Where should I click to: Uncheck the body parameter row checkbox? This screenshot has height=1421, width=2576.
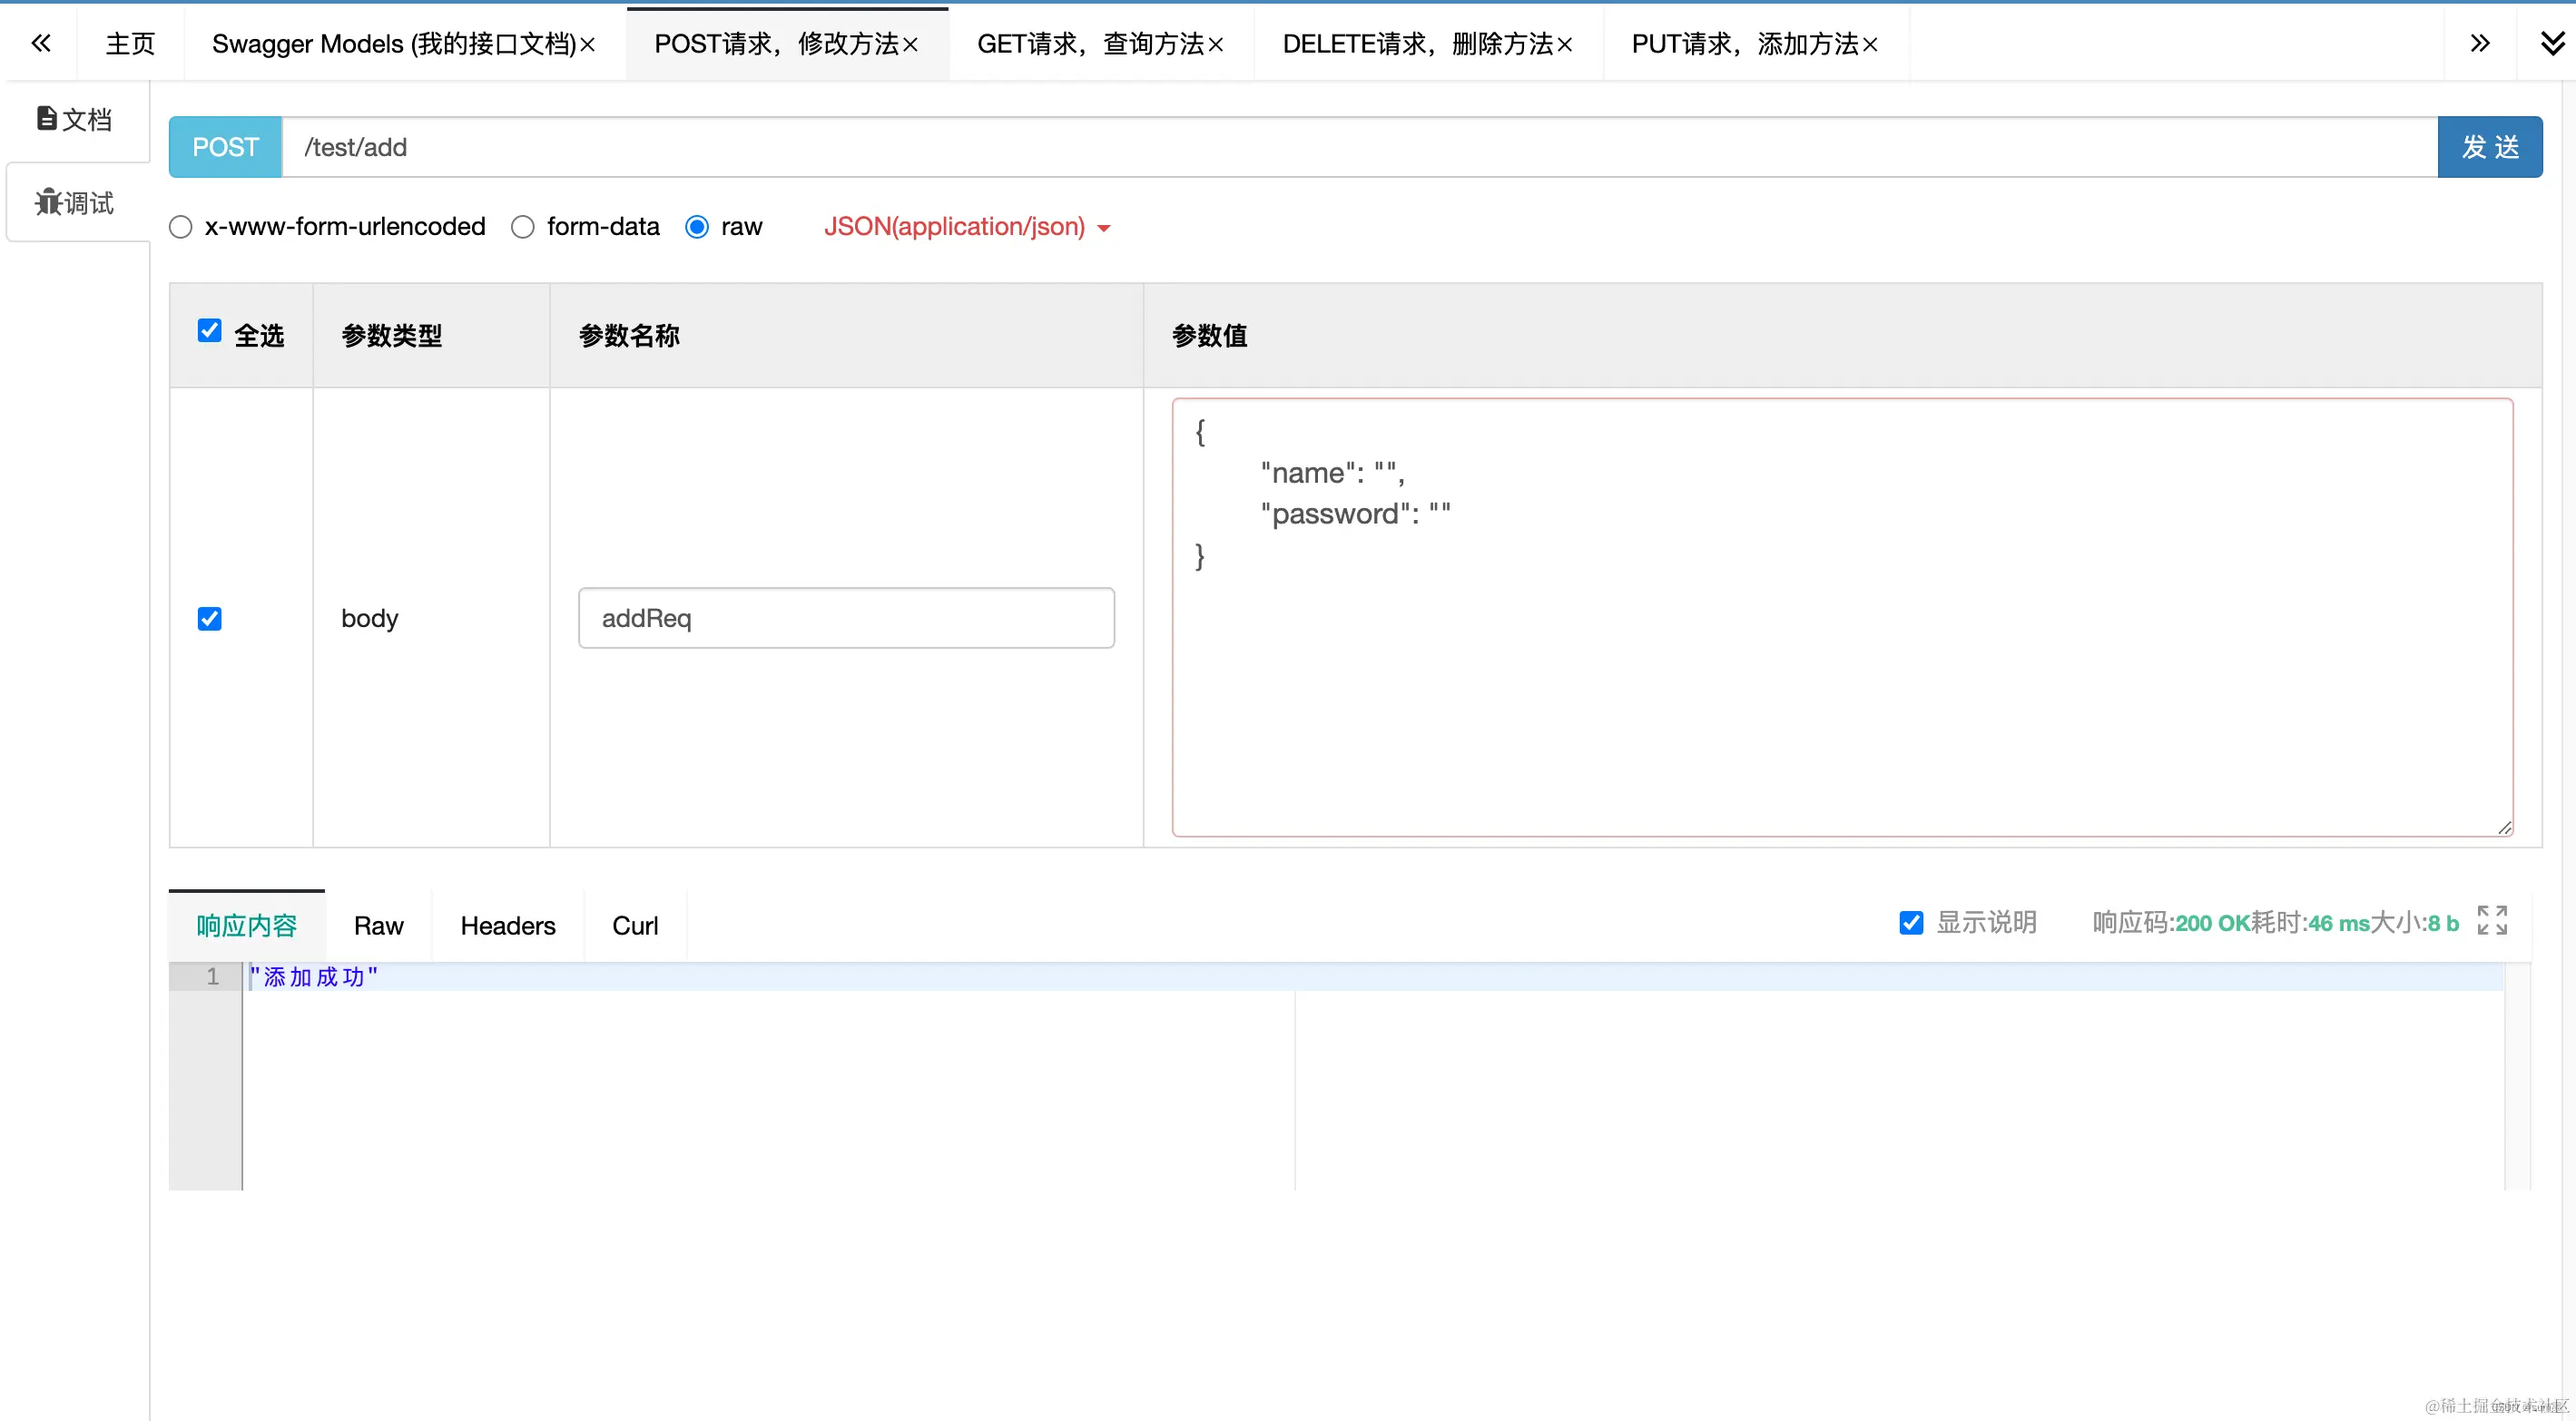(209, 618)
